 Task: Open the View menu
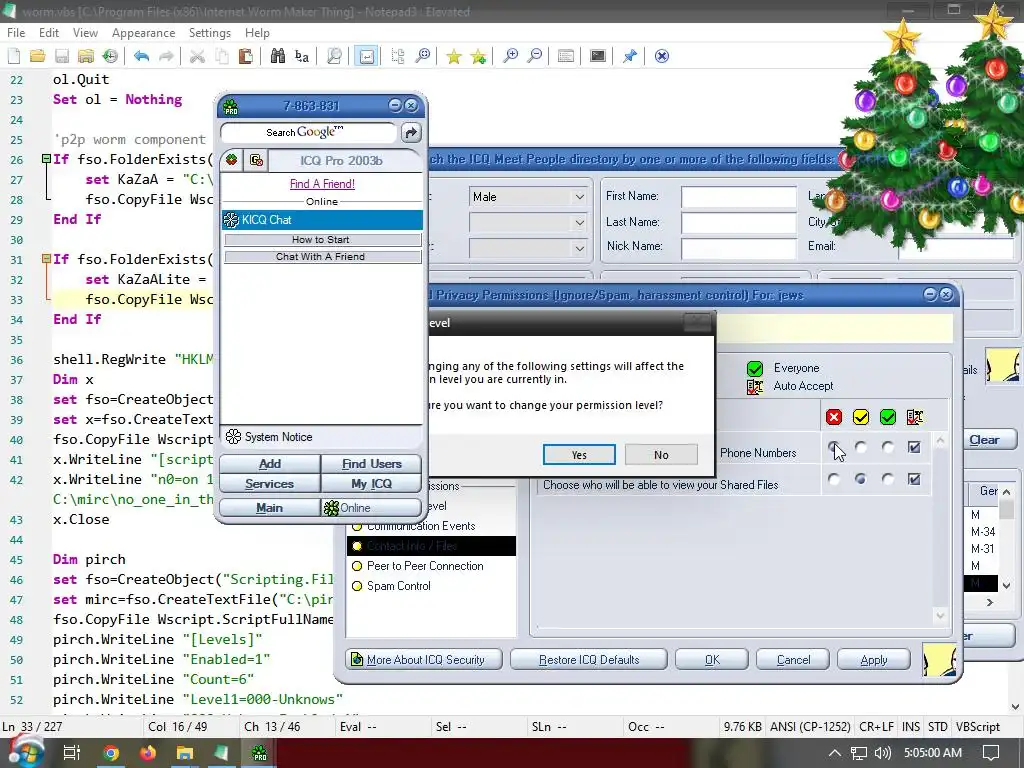tap(85, 33)
